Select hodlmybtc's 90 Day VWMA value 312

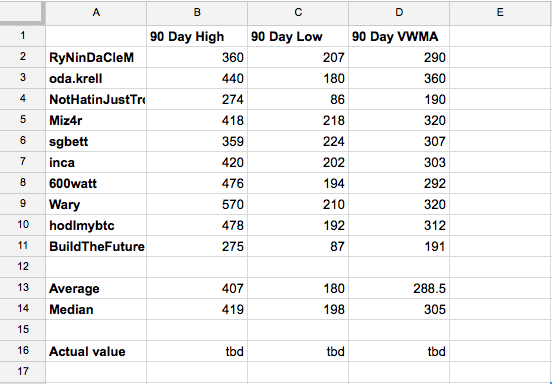(399, 225)
